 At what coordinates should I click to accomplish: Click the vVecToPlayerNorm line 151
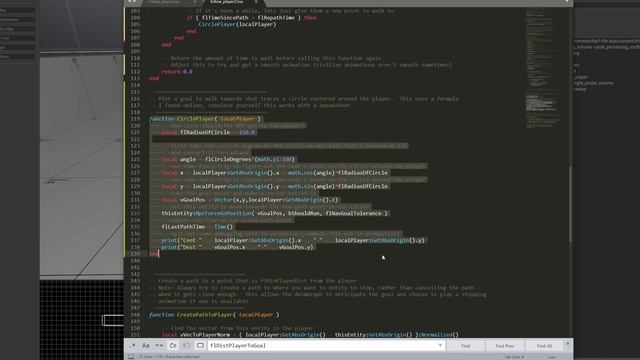[310, 335]
